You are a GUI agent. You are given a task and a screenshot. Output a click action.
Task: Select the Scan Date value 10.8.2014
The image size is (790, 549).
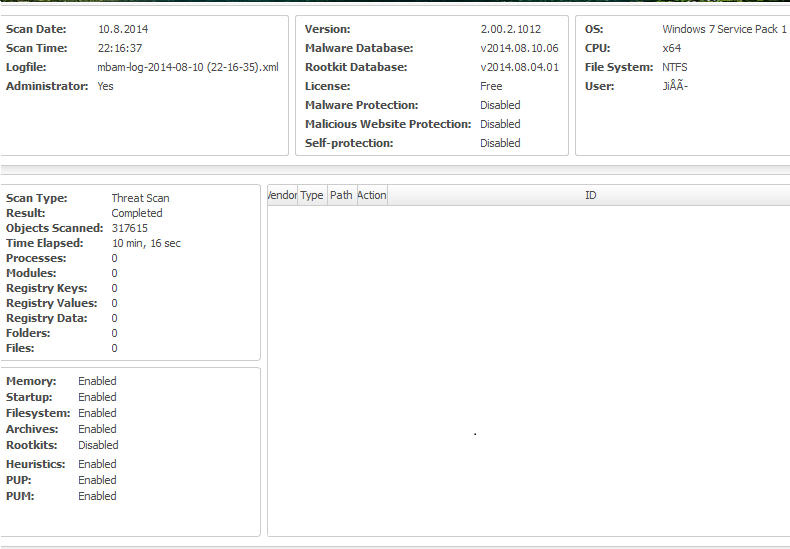click(122, 29)
